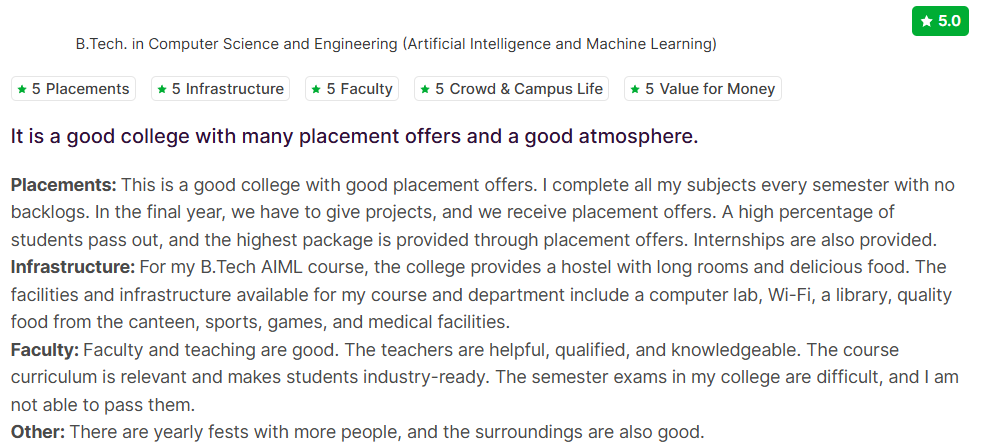This screenshot has height=448, width=983.
Task: Click the star icon in the 5.0 badge
Action: tap(927, 20)
